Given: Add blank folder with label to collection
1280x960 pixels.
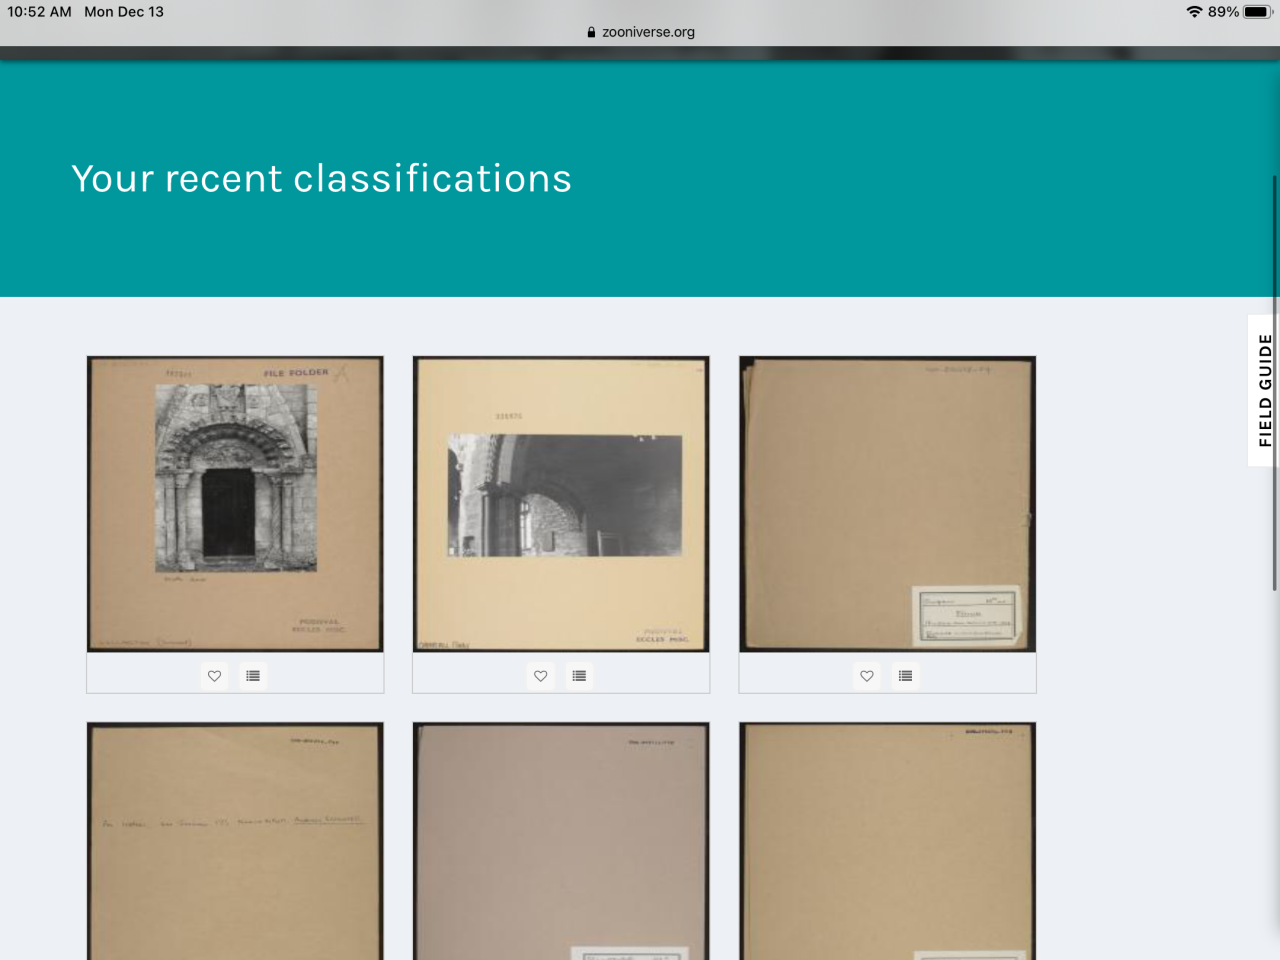Looking at the screenshot, I should pyautogui.click(x=905, y=676).
